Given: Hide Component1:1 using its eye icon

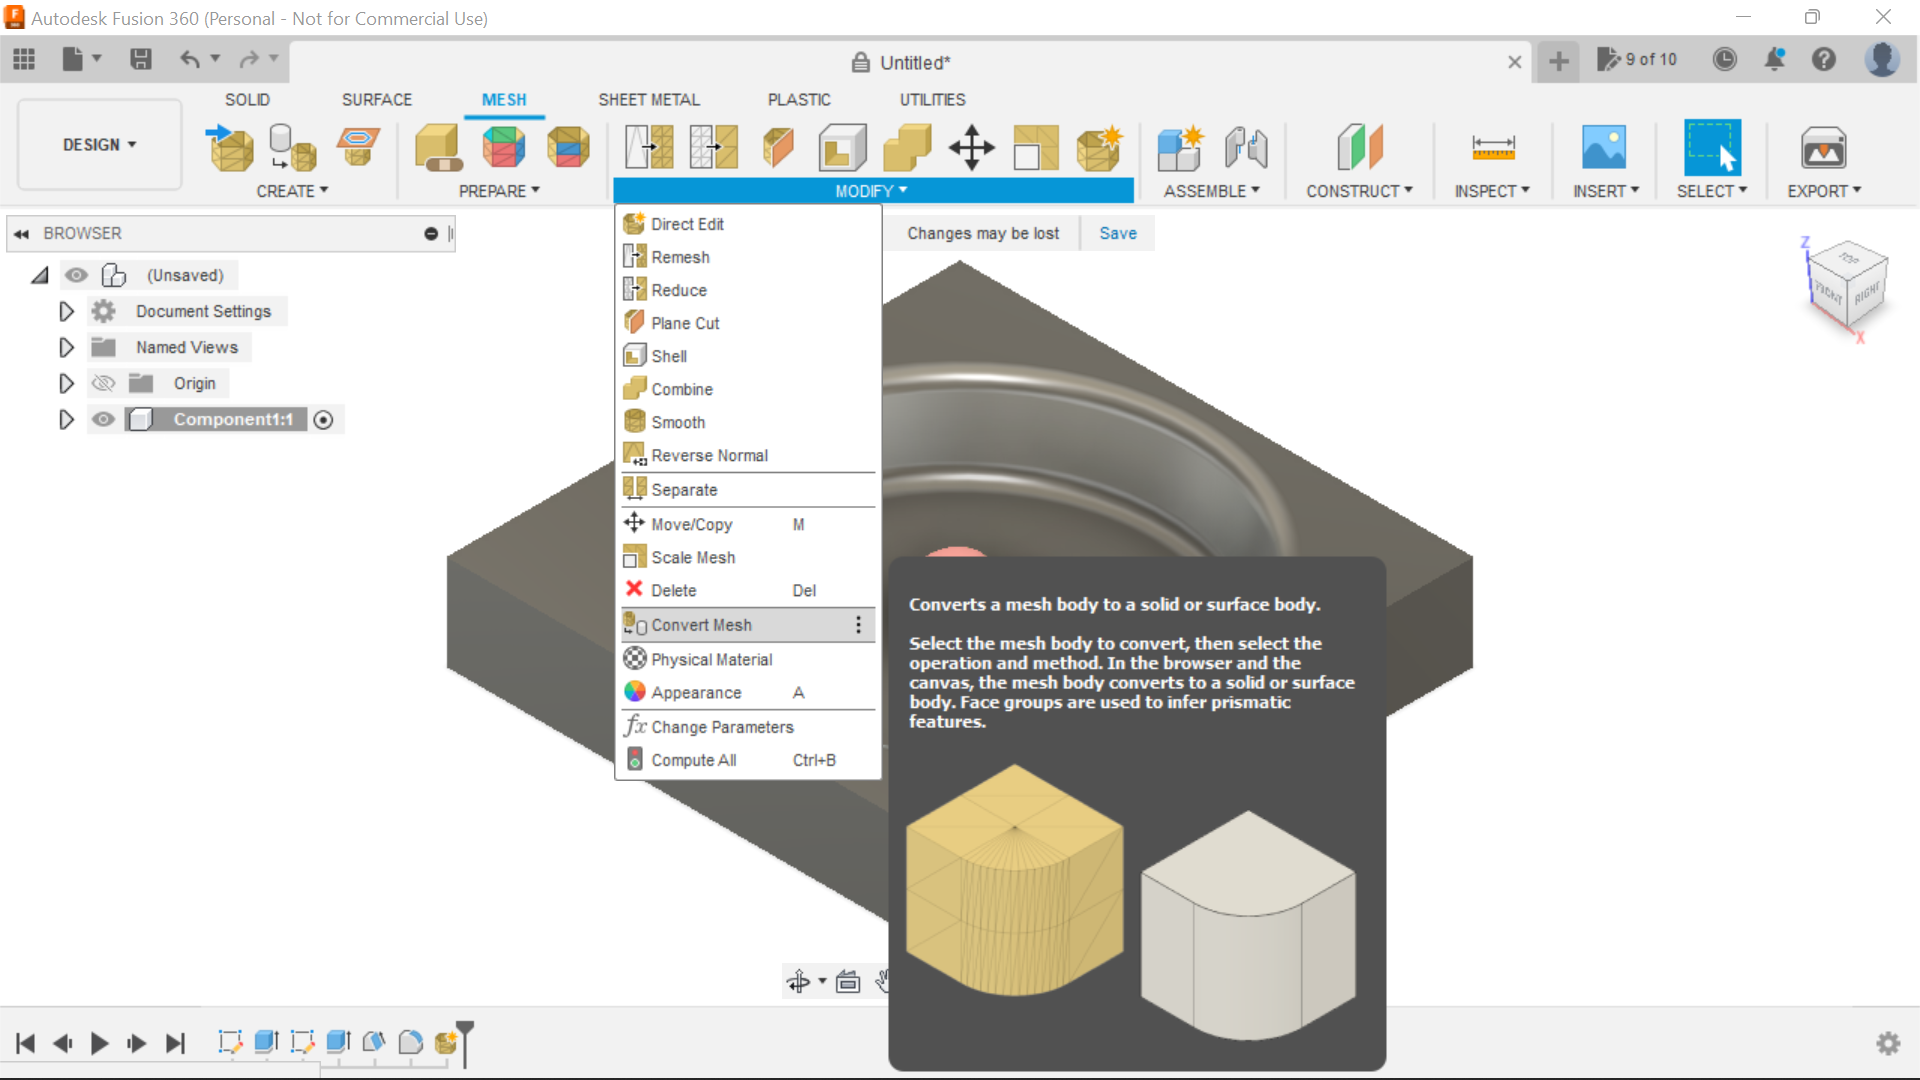Looking at the screenshot, I should [103, 419].
